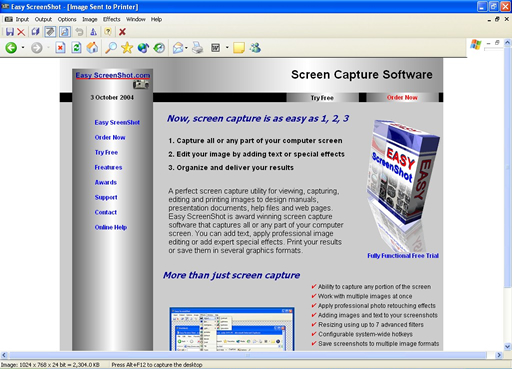Click the yellow question mark help icon

click(108, 32)
